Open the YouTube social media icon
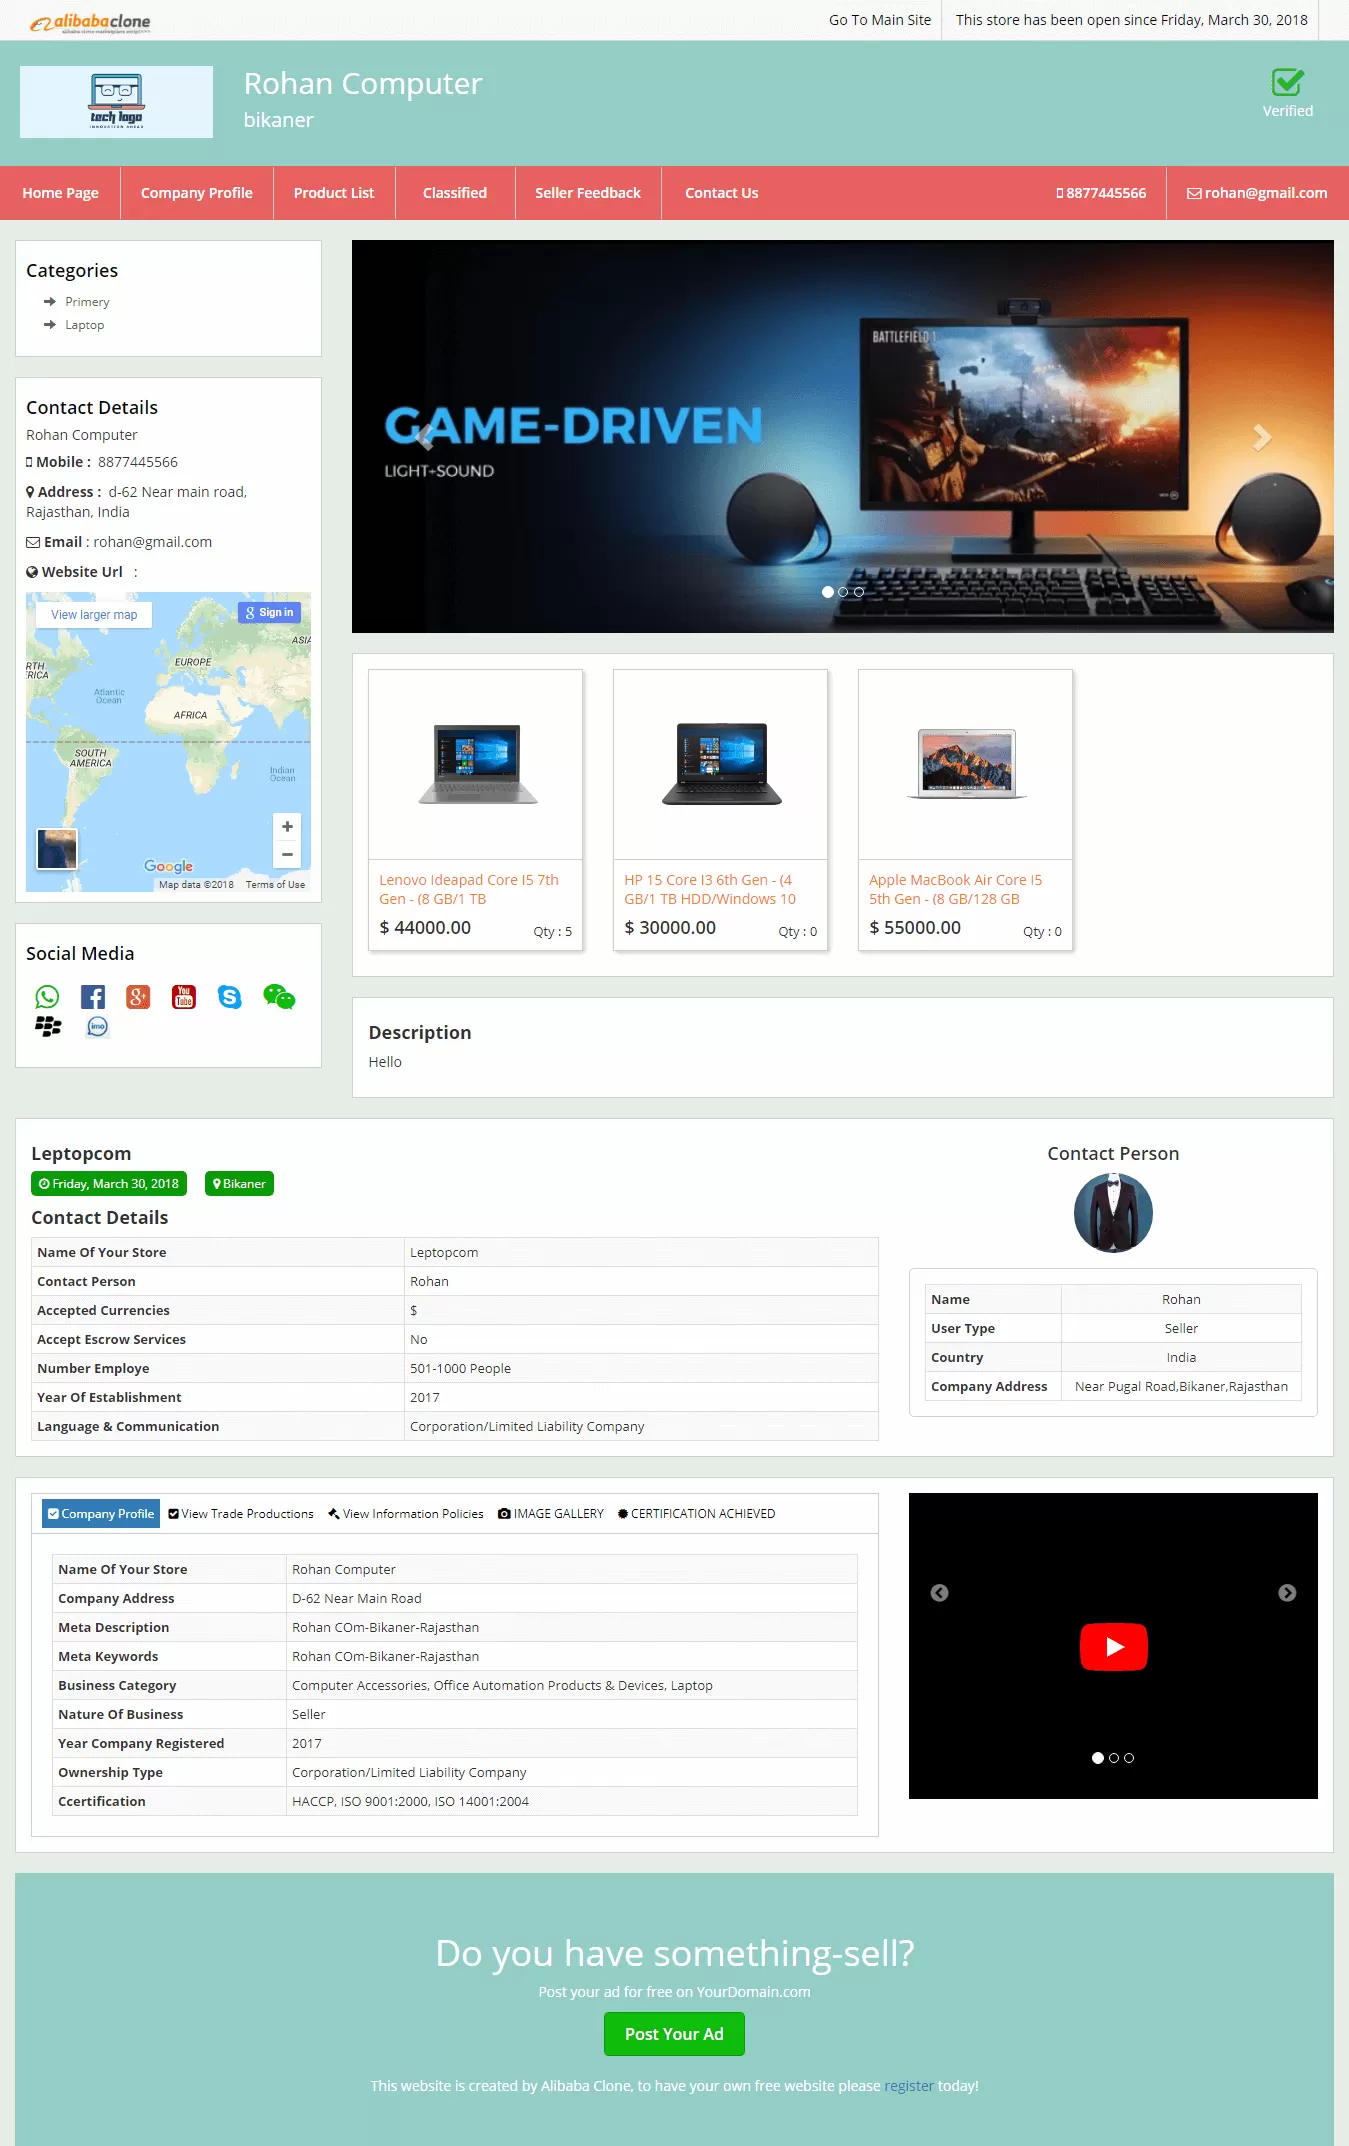Image resolution: width=1349 pixels, height=2146 pixels. [184, 997]
